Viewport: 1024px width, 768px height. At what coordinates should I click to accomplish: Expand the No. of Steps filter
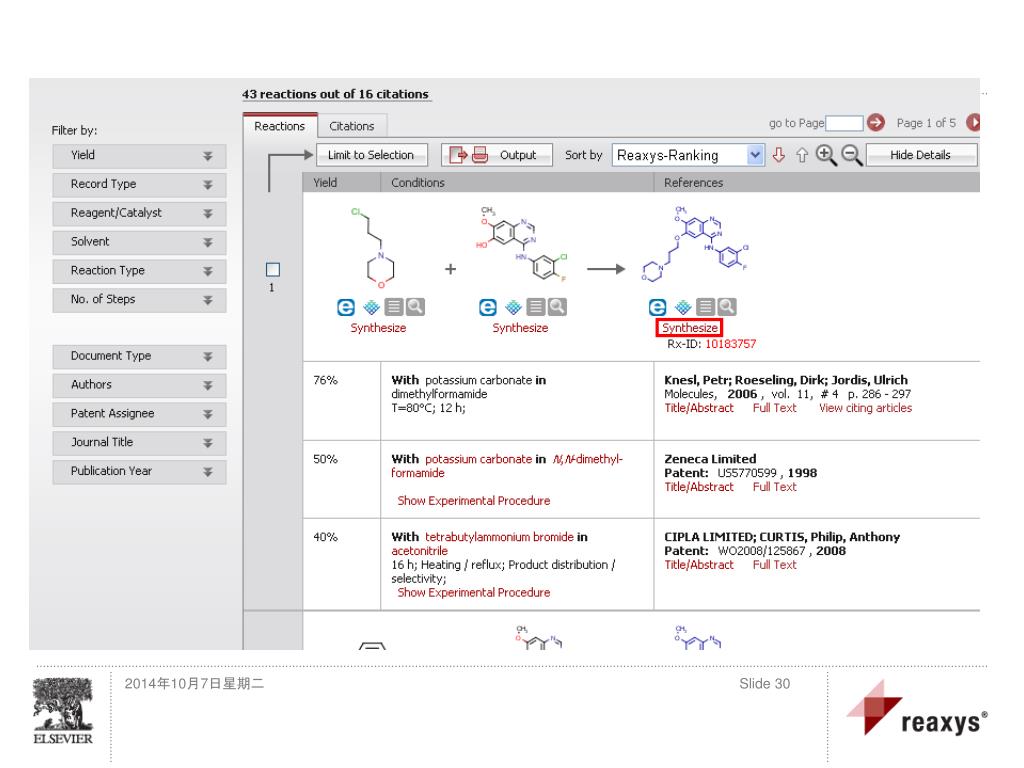click(x=139, y=299)
